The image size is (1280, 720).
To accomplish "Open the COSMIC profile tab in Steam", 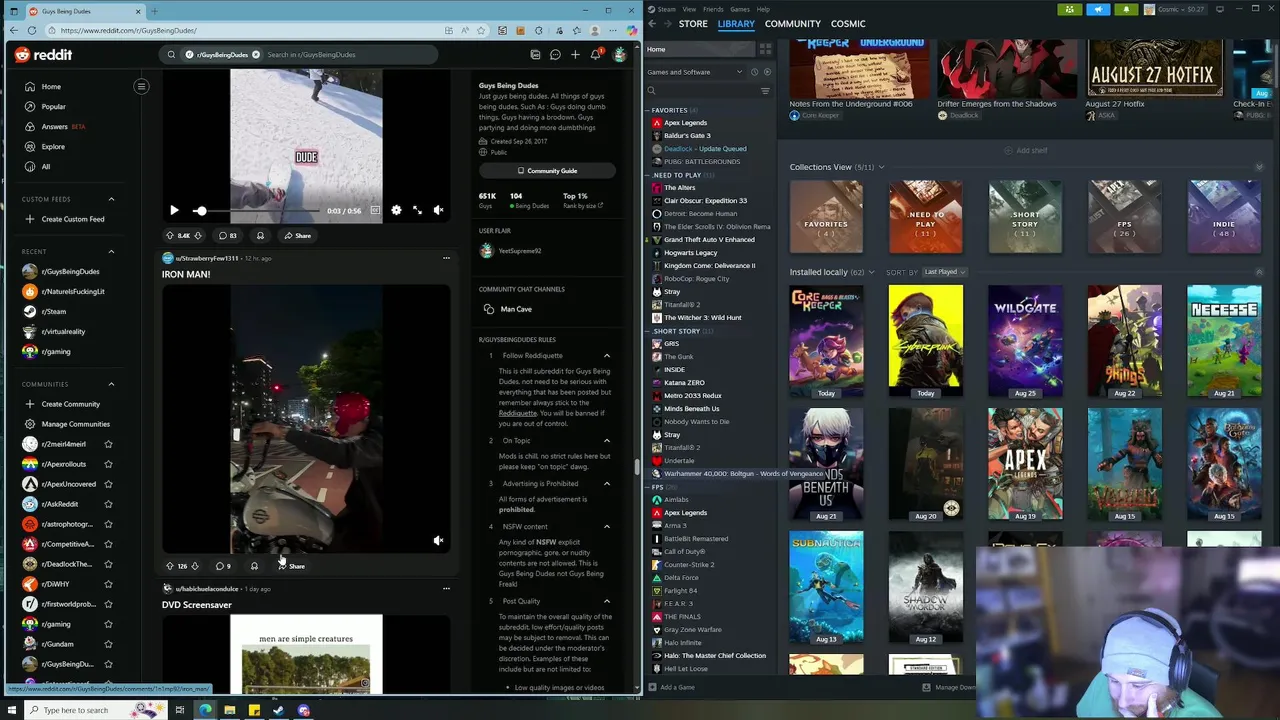I will [x=848, y=24].
